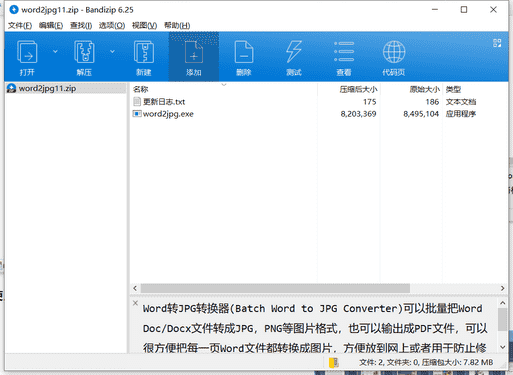Viewport: 513px width, 375px height.
Task: Click the archive comment description text
Action: [315, 328]
